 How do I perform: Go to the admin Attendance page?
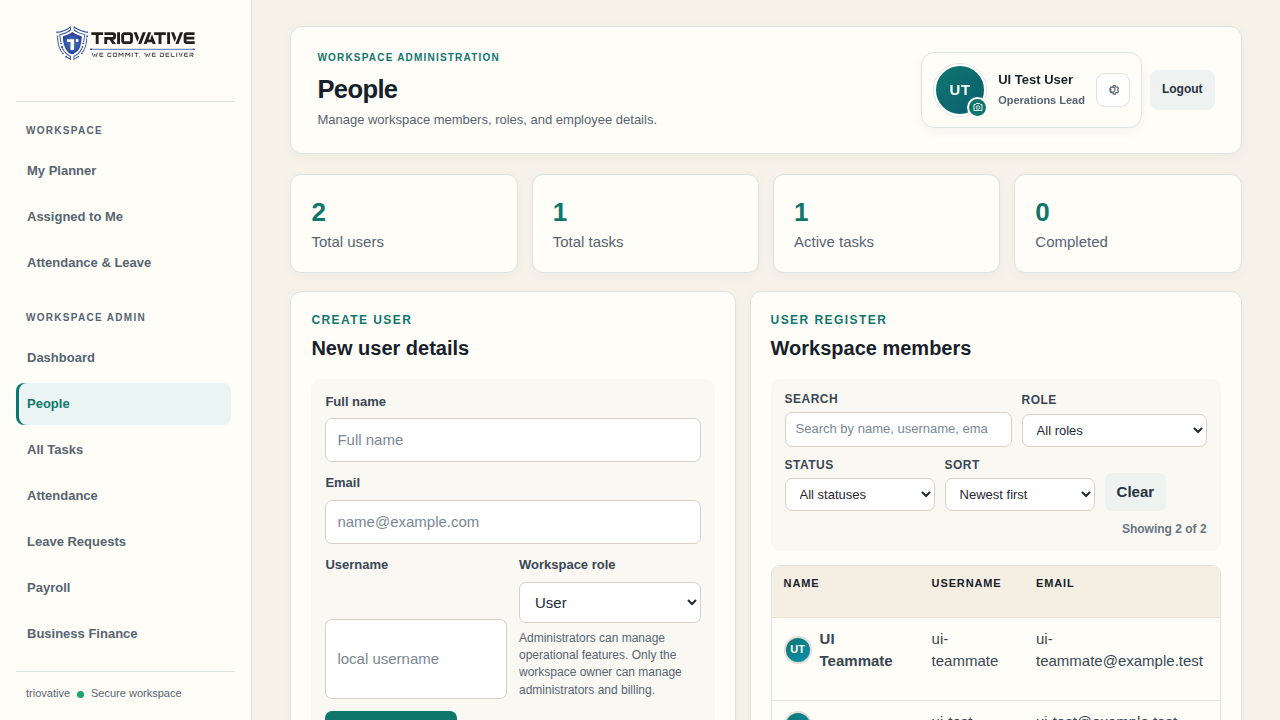(124, 496)
